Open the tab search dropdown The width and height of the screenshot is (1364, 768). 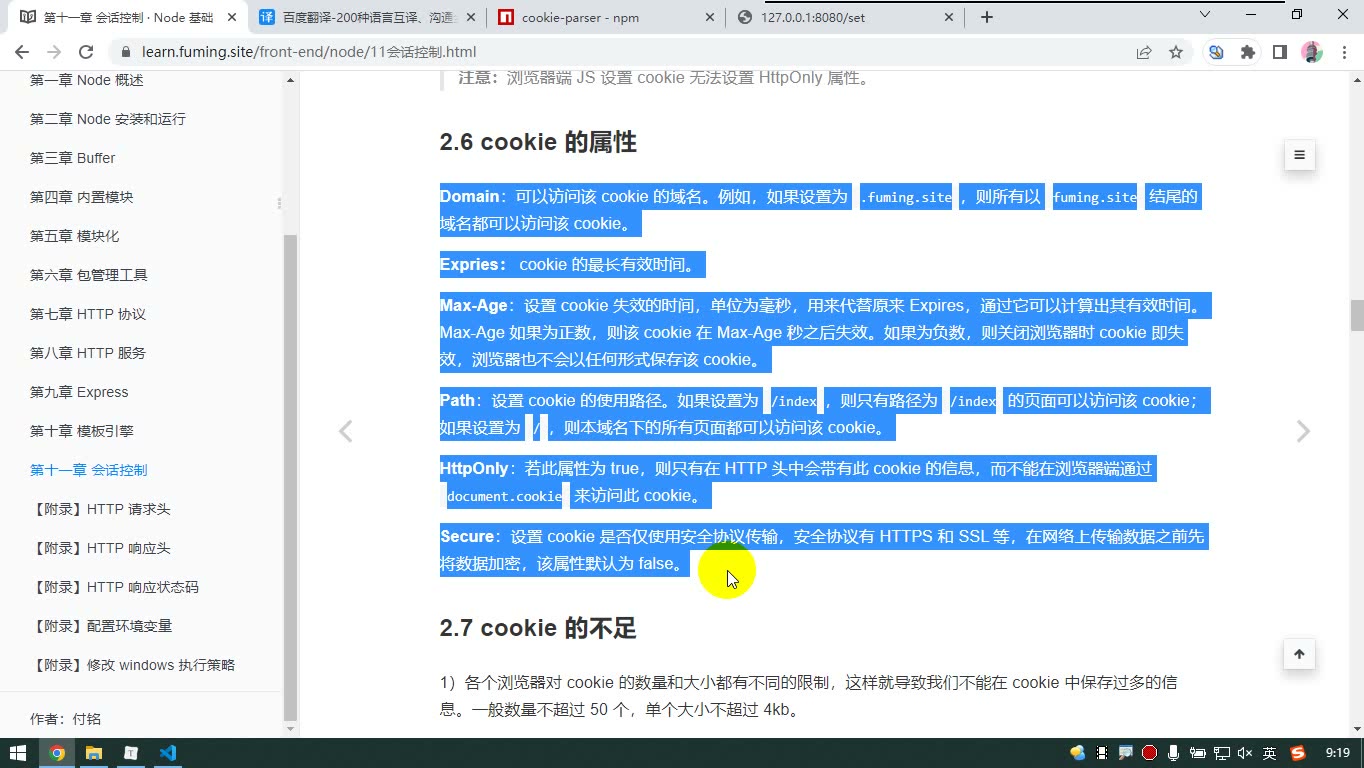1205,15
